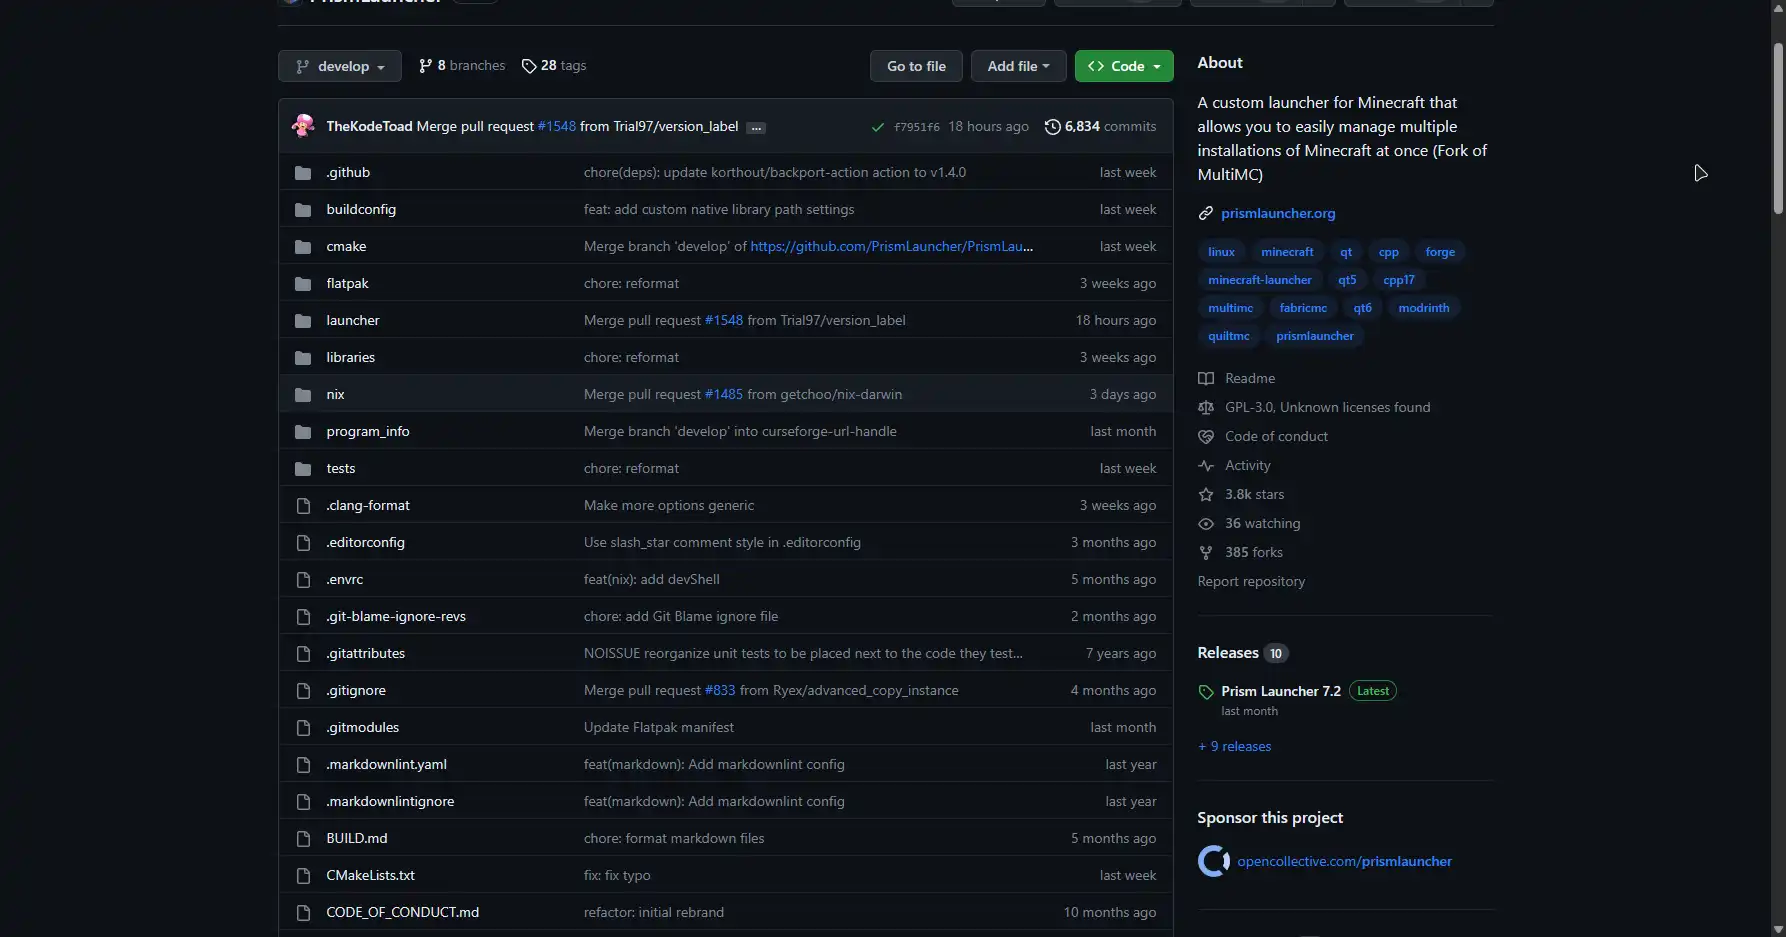Open the Report repository link
Image resolution: width=1786 pixels, height=937 pixels.
point(1251,581)
